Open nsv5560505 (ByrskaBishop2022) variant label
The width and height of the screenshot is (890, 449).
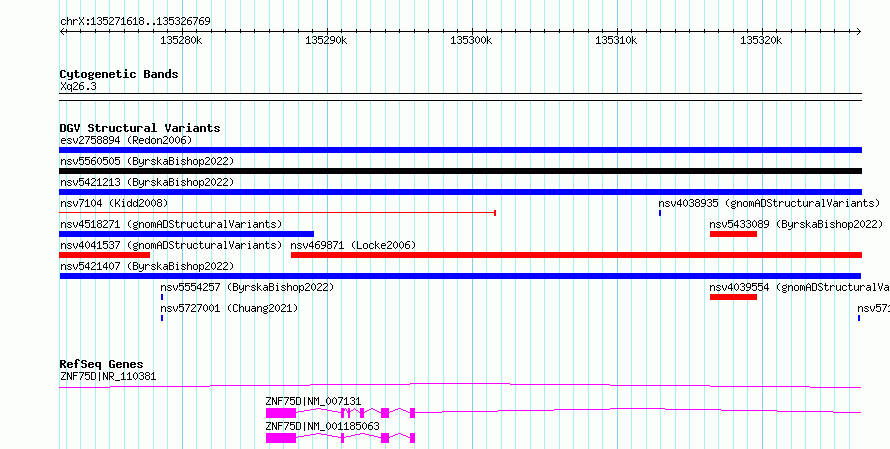(x=147, y=161)
